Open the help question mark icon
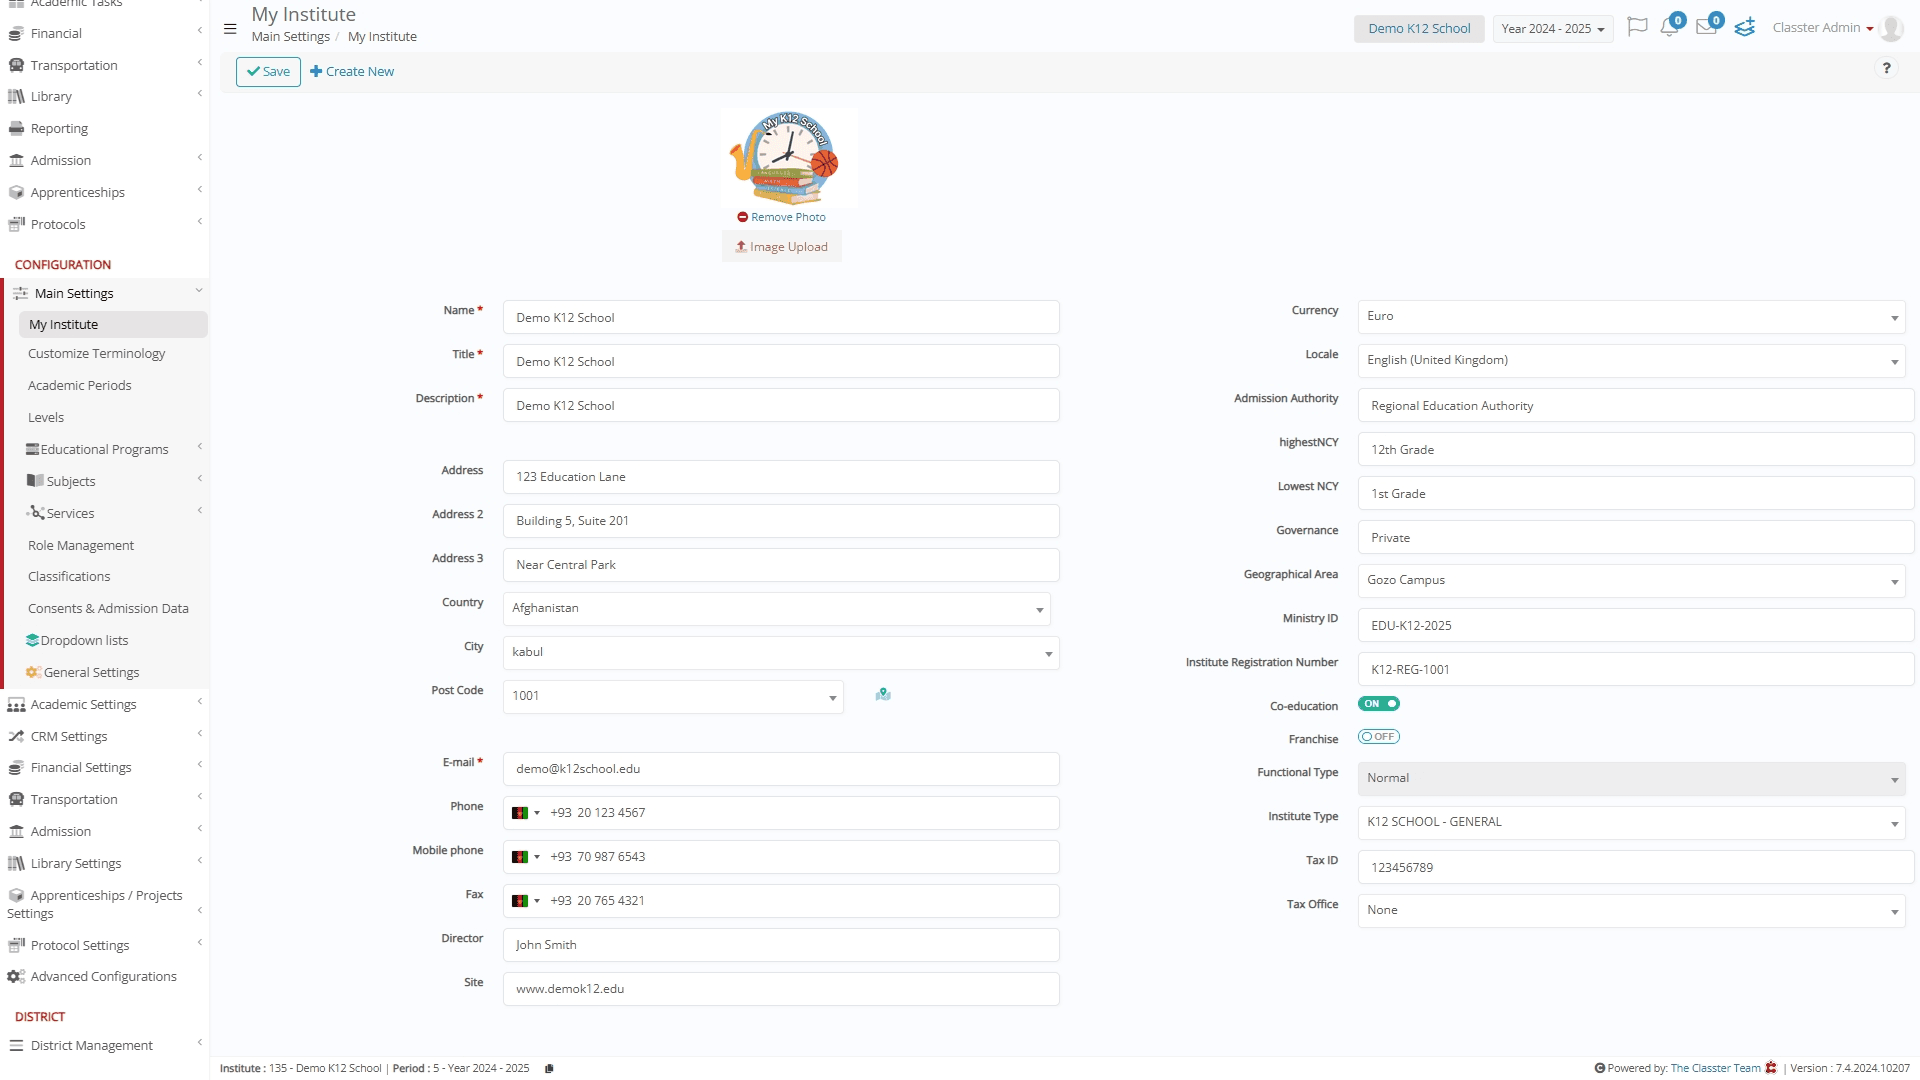Viewport: 1920px width, 1080px height. click(1887, 68)
